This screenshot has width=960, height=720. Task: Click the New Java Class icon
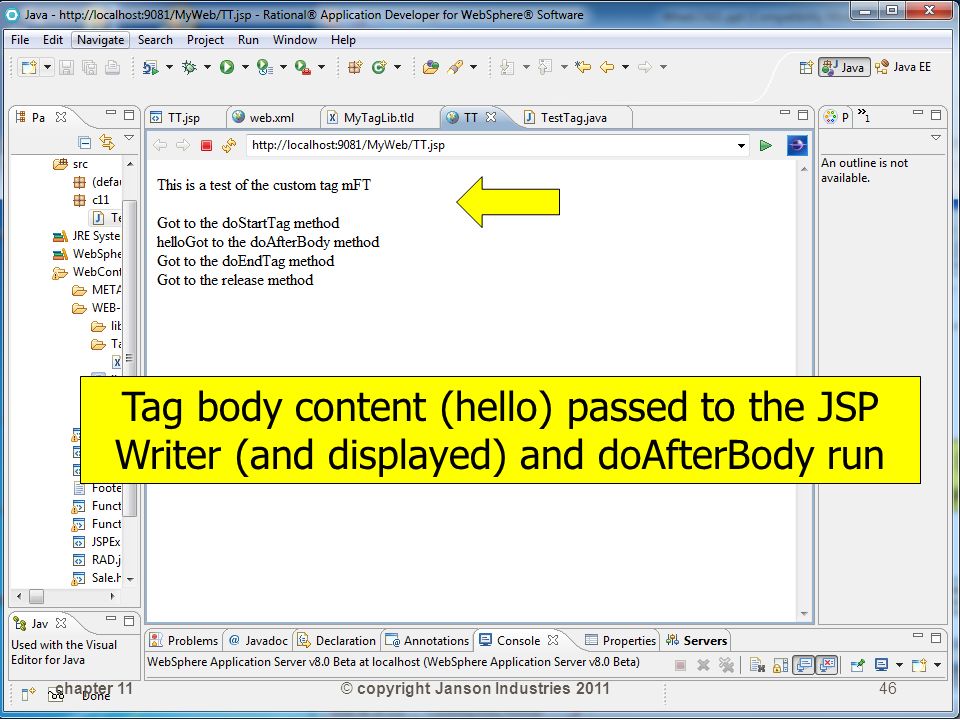coord(379,67)
